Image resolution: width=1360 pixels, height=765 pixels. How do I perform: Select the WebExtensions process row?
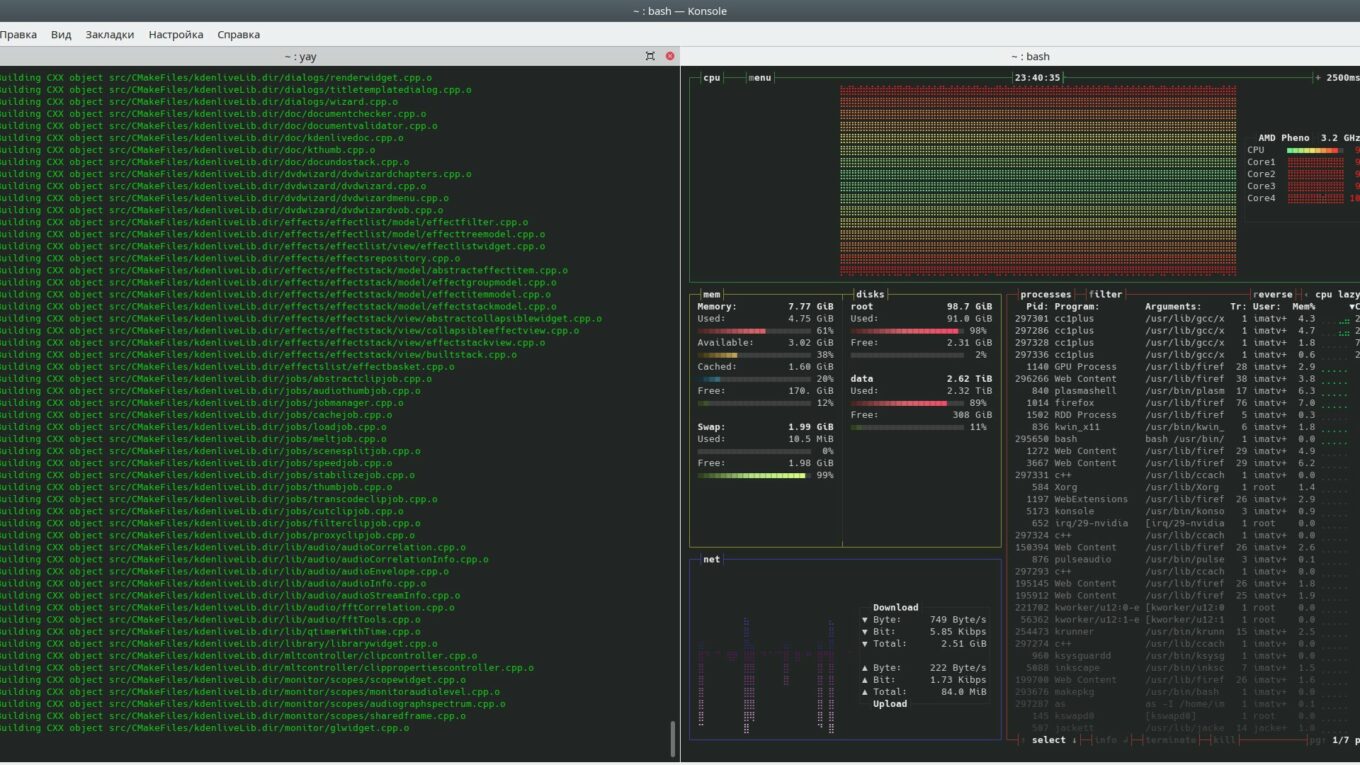point(1186,499)
